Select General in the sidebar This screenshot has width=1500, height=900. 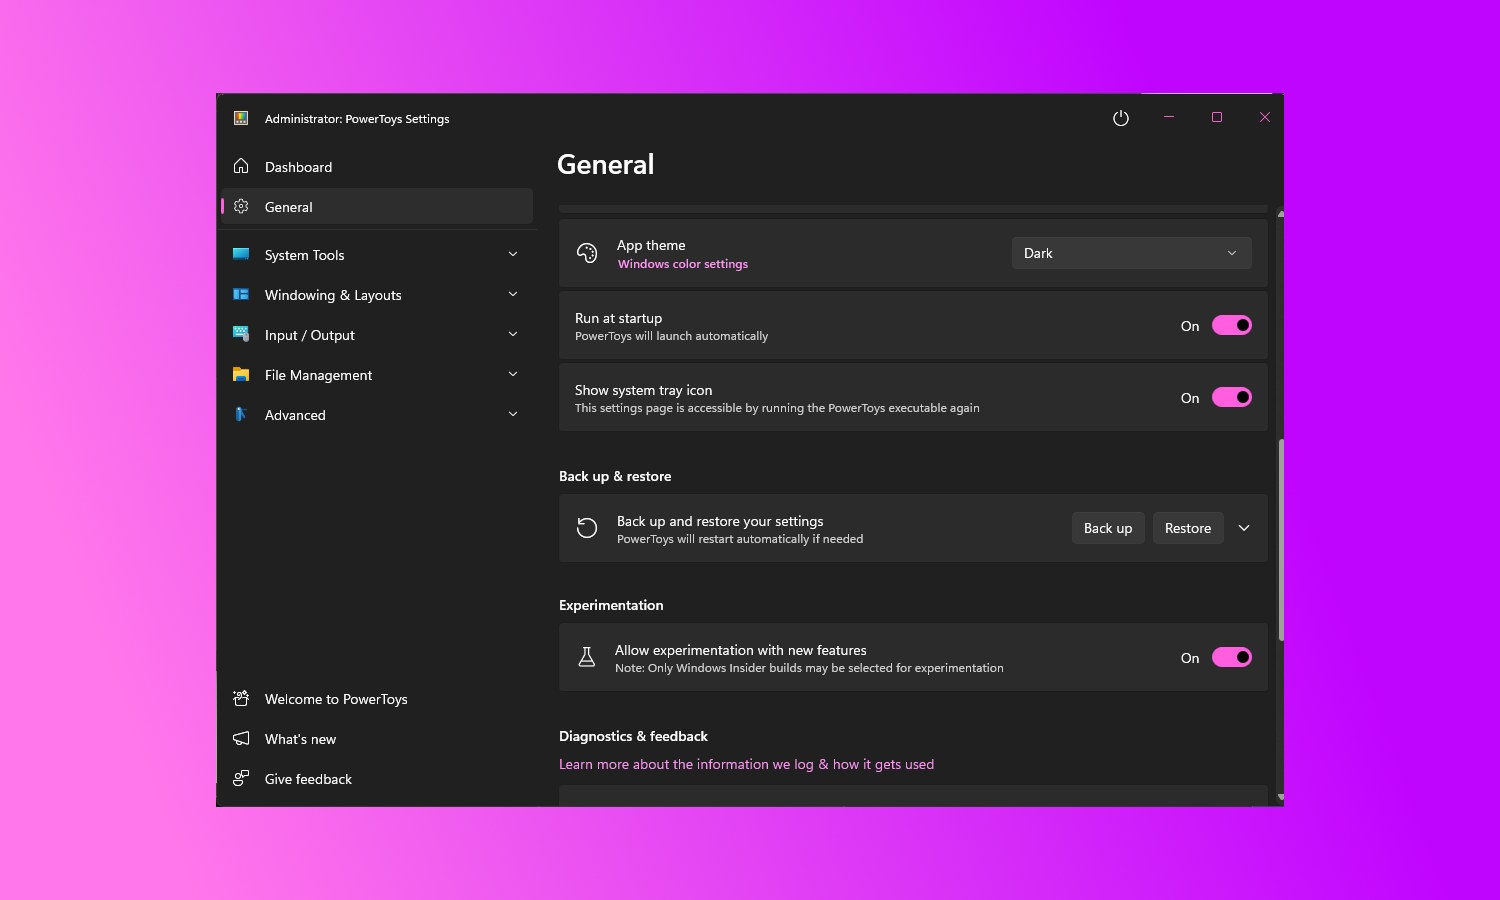pyautogui.click(x=289, y=207)
